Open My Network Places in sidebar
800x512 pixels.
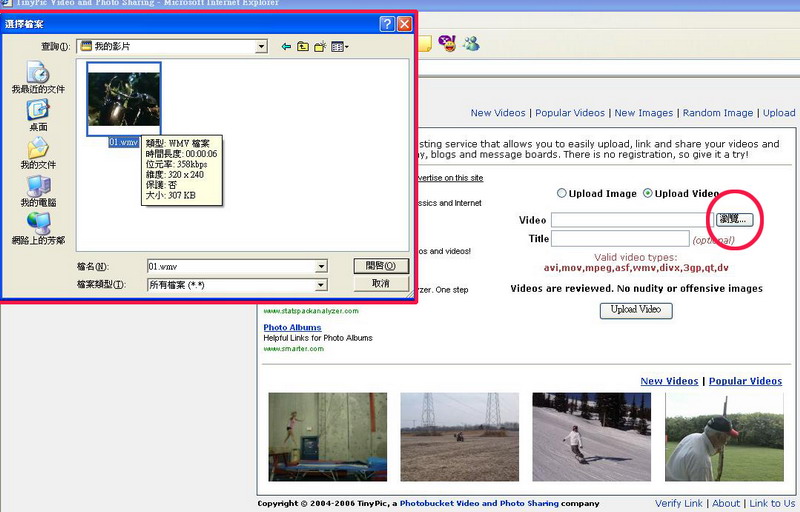[38, 229]
